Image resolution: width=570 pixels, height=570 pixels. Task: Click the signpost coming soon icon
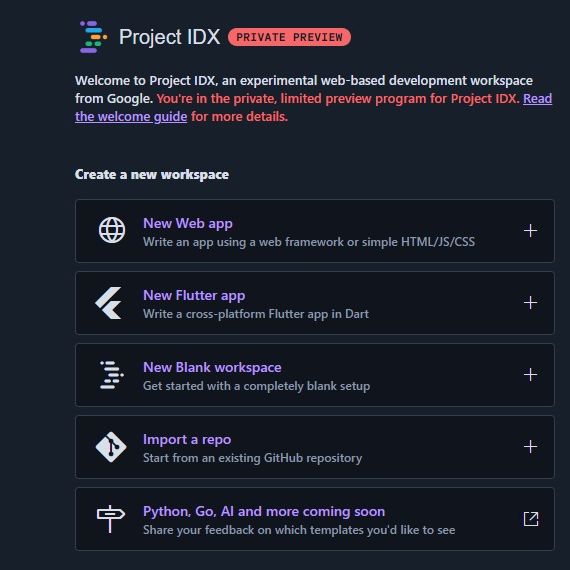(111, 519)
